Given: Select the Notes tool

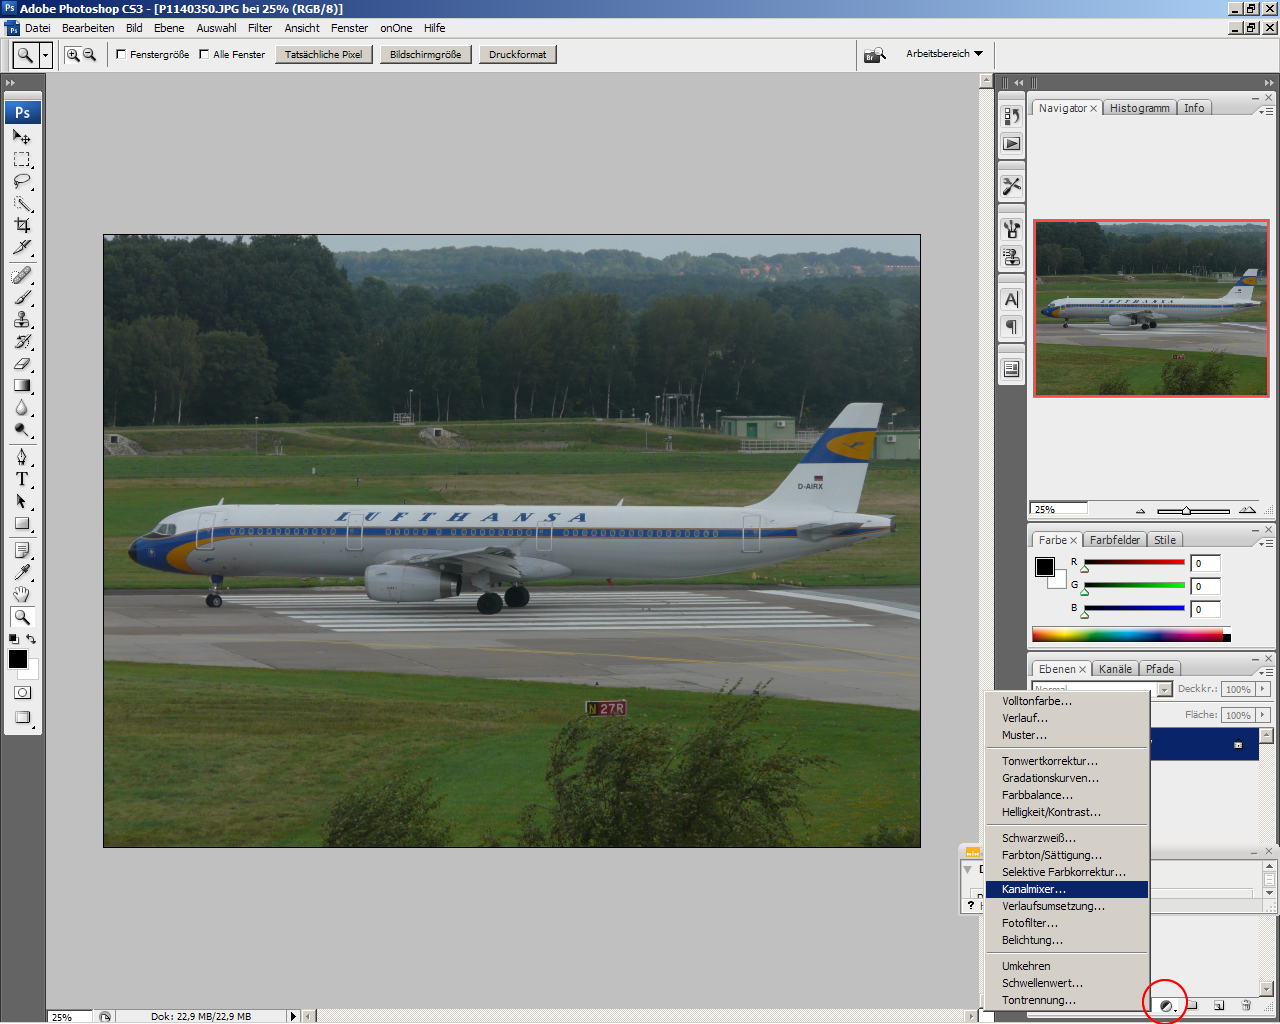Looking at the screenshot, I should click(x=22, y=551).
